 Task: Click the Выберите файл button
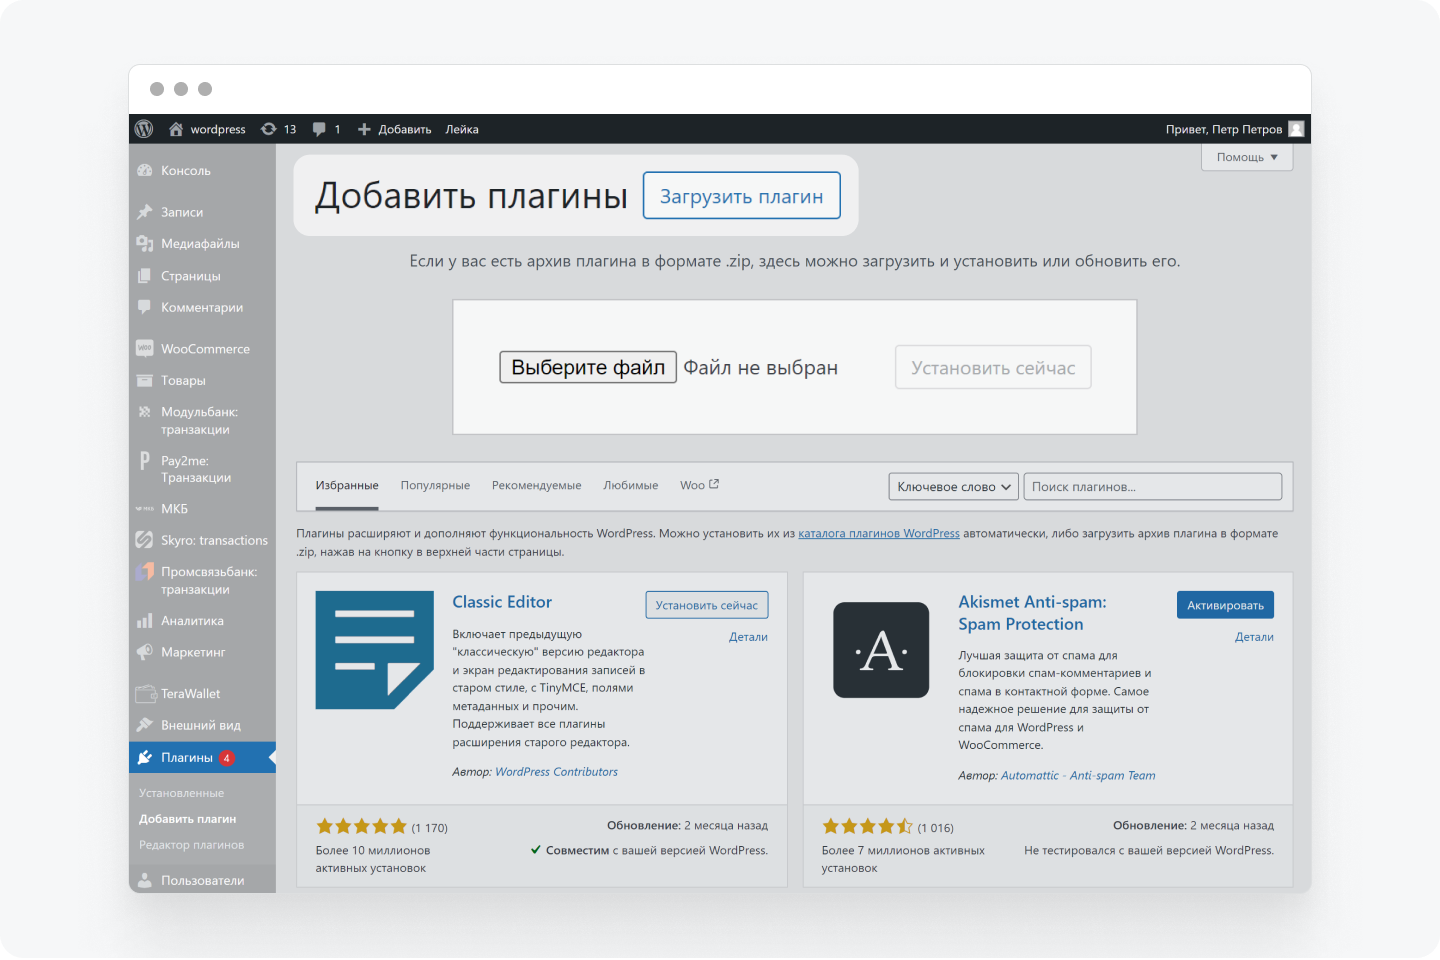[588, 367]
